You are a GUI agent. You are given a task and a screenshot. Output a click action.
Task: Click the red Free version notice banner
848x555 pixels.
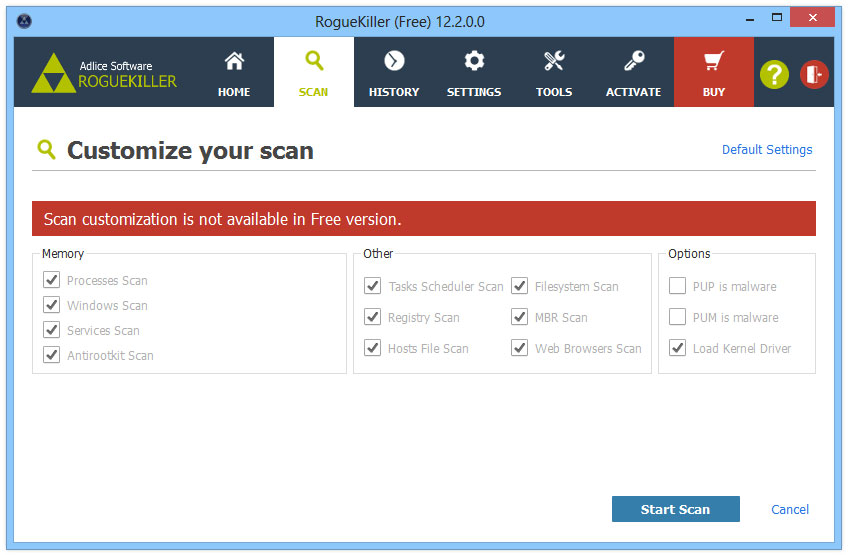pos(424,219)
